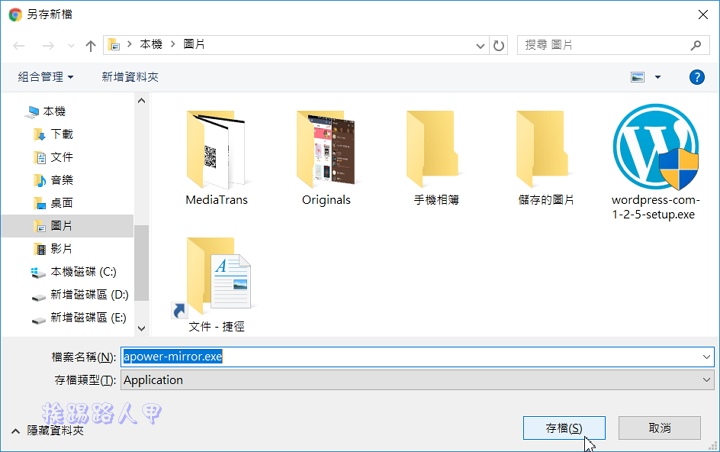This screenshot has width=720, height=452.
Task: Select the Originals folder
Action: [326, 158]
